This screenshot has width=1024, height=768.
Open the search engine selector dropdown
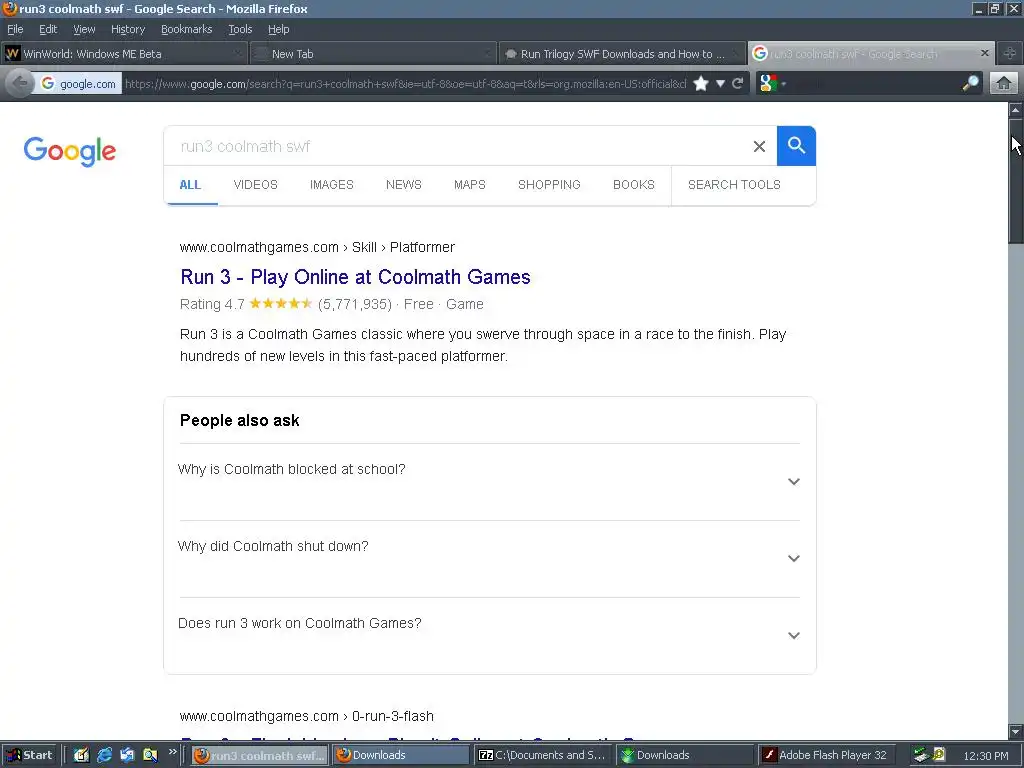click(x=774, y=84)
